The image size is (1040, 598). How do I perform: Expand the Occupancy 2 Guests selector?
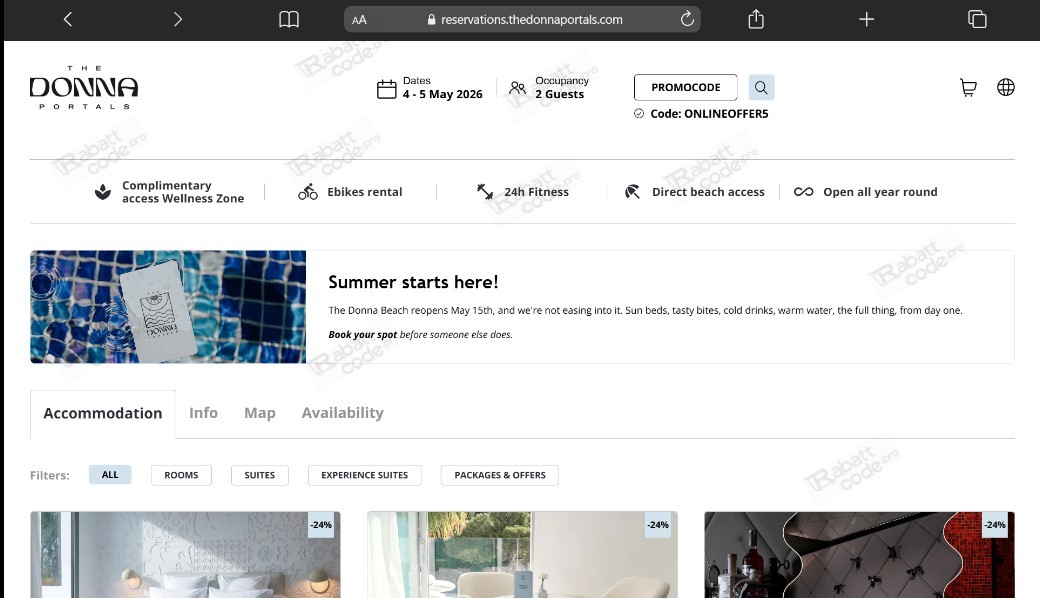[x=547, y=88]
